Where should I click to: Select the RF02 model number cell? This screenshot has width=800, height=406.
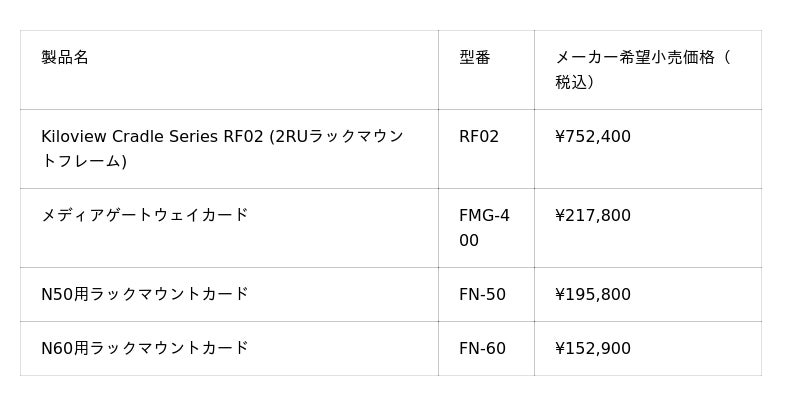[479, 137]
